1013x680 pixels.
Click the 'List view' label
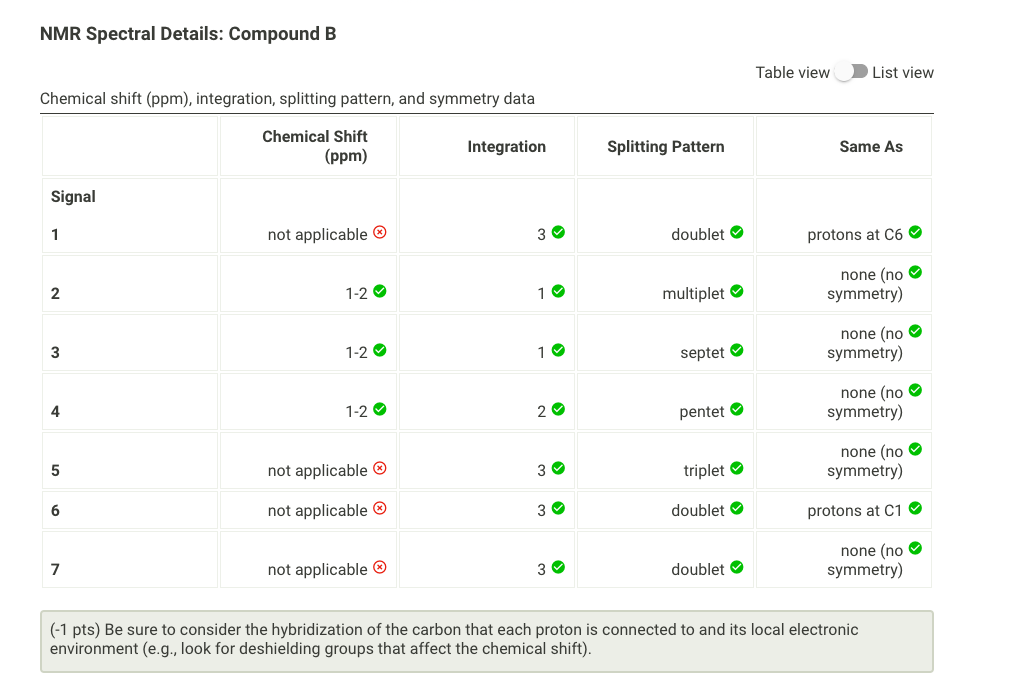tap(903, 71)
